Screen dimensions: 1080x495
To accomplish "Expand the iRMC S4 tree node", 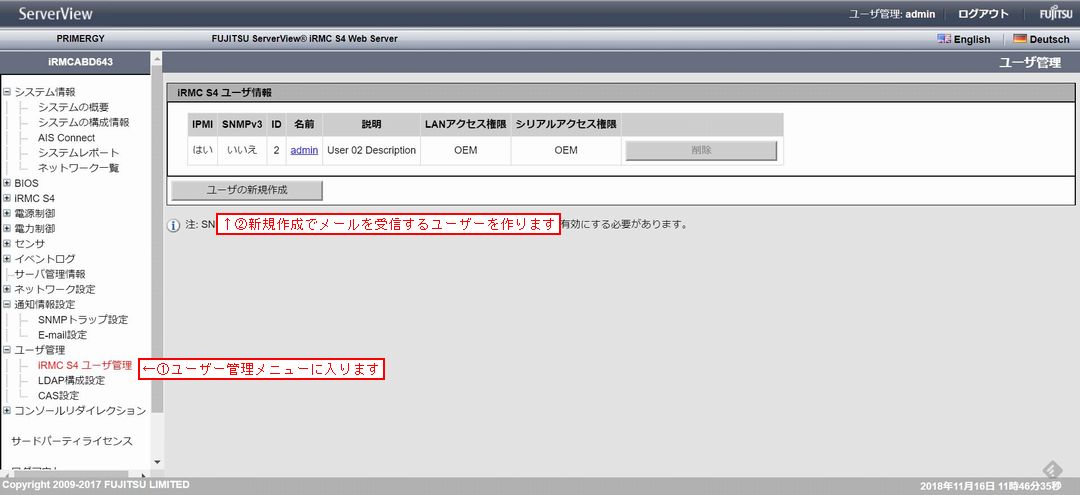I will point(7,198).
